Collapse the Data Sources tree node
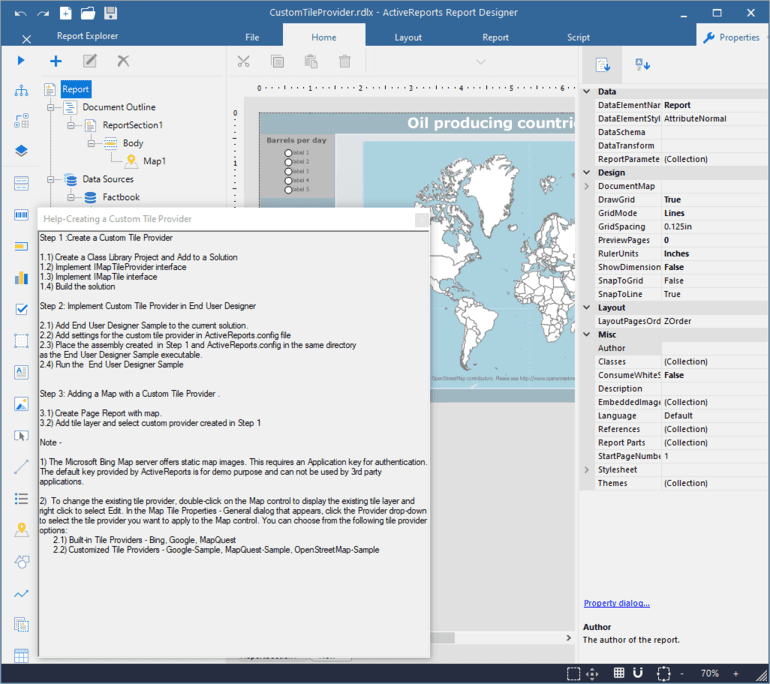770x684 pixels. click(51, 179)
